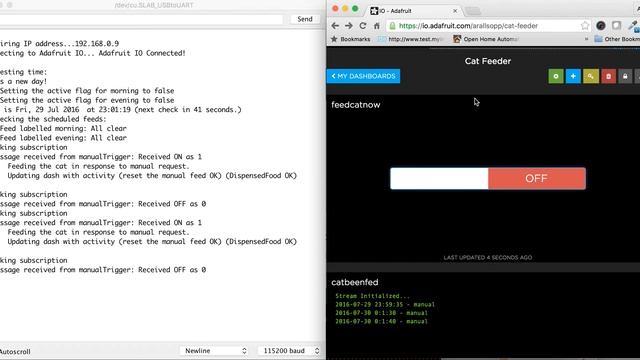This screenshot has width=640, height=360.
Task: Delete dashboard with the red trash icon
Action: click(x=608, y=76)
